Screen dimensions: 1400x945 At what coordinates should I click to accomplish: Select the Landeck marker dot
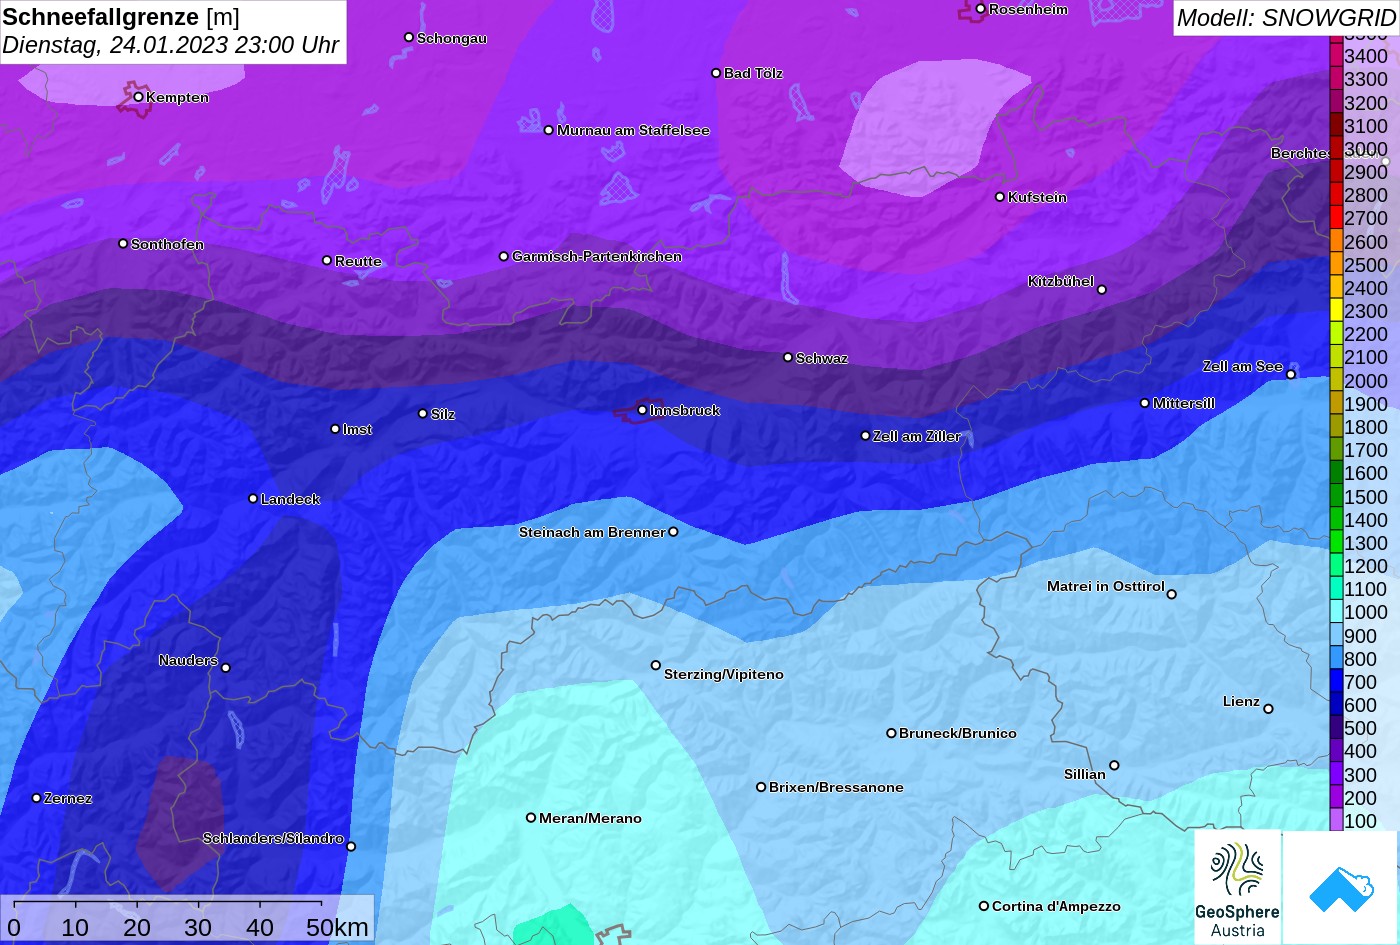tap(253, 498)
